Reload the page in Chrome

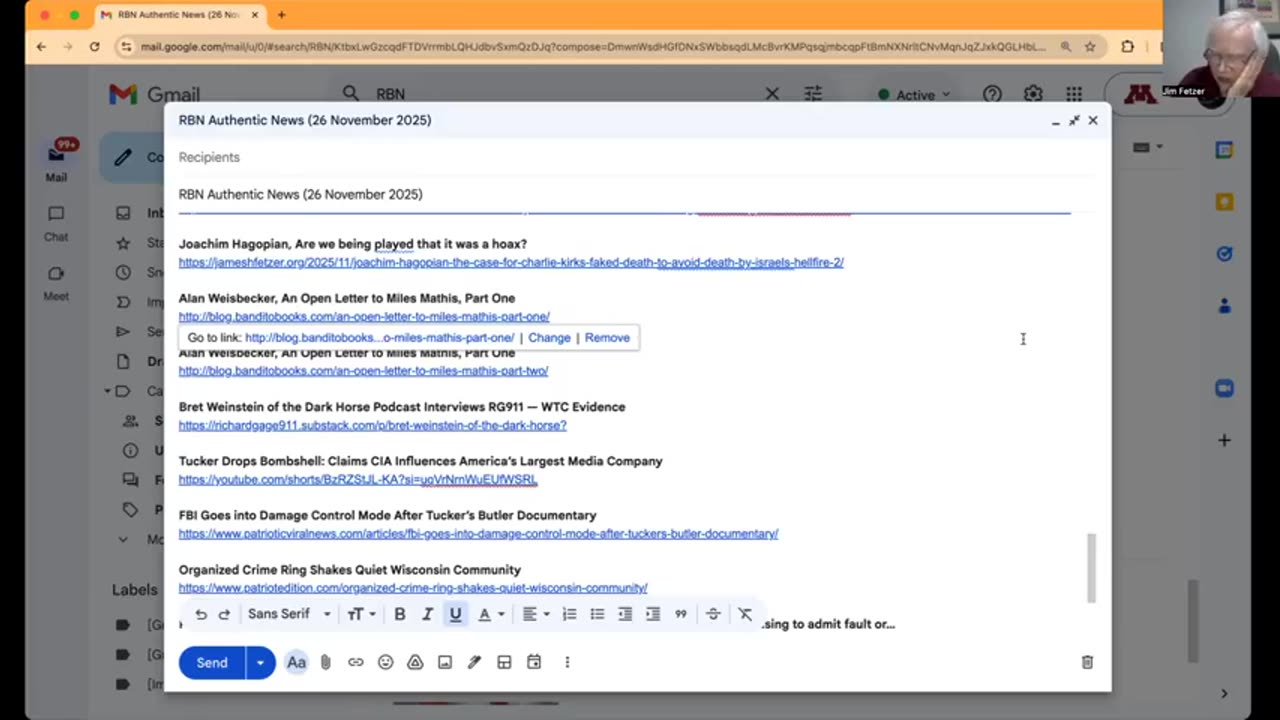94,46
